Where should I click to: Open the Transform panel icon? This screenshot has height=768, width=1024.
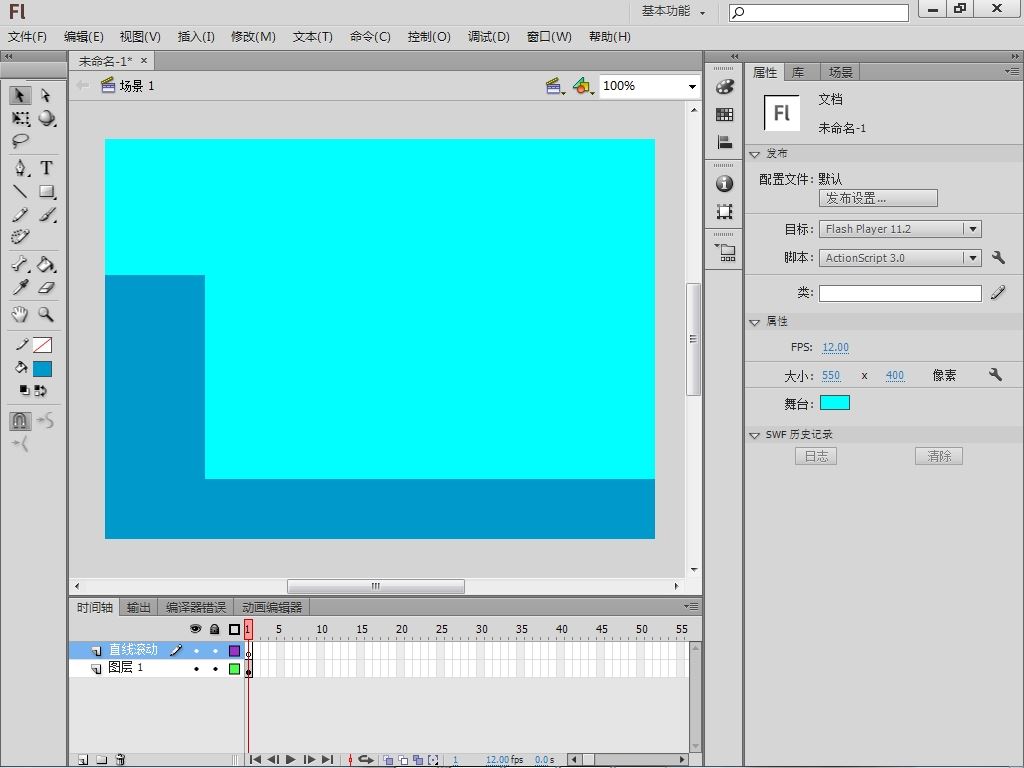pyautogui.click(x=724, y=212)
